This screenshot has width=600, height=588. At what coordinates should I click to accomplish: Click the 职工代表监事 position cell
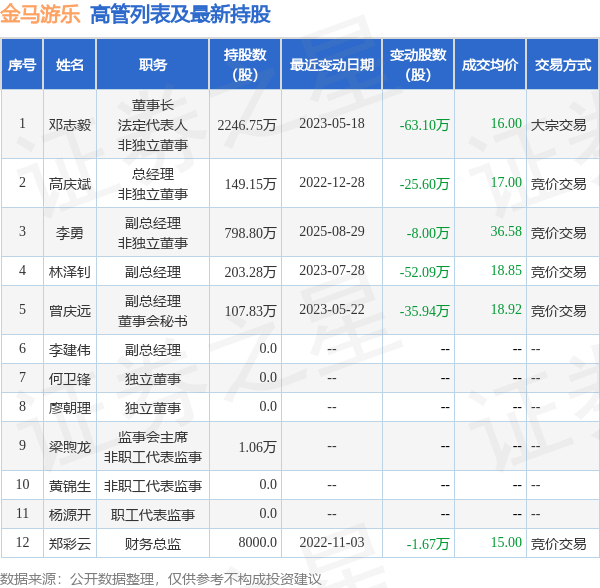[x=153, y=515]
